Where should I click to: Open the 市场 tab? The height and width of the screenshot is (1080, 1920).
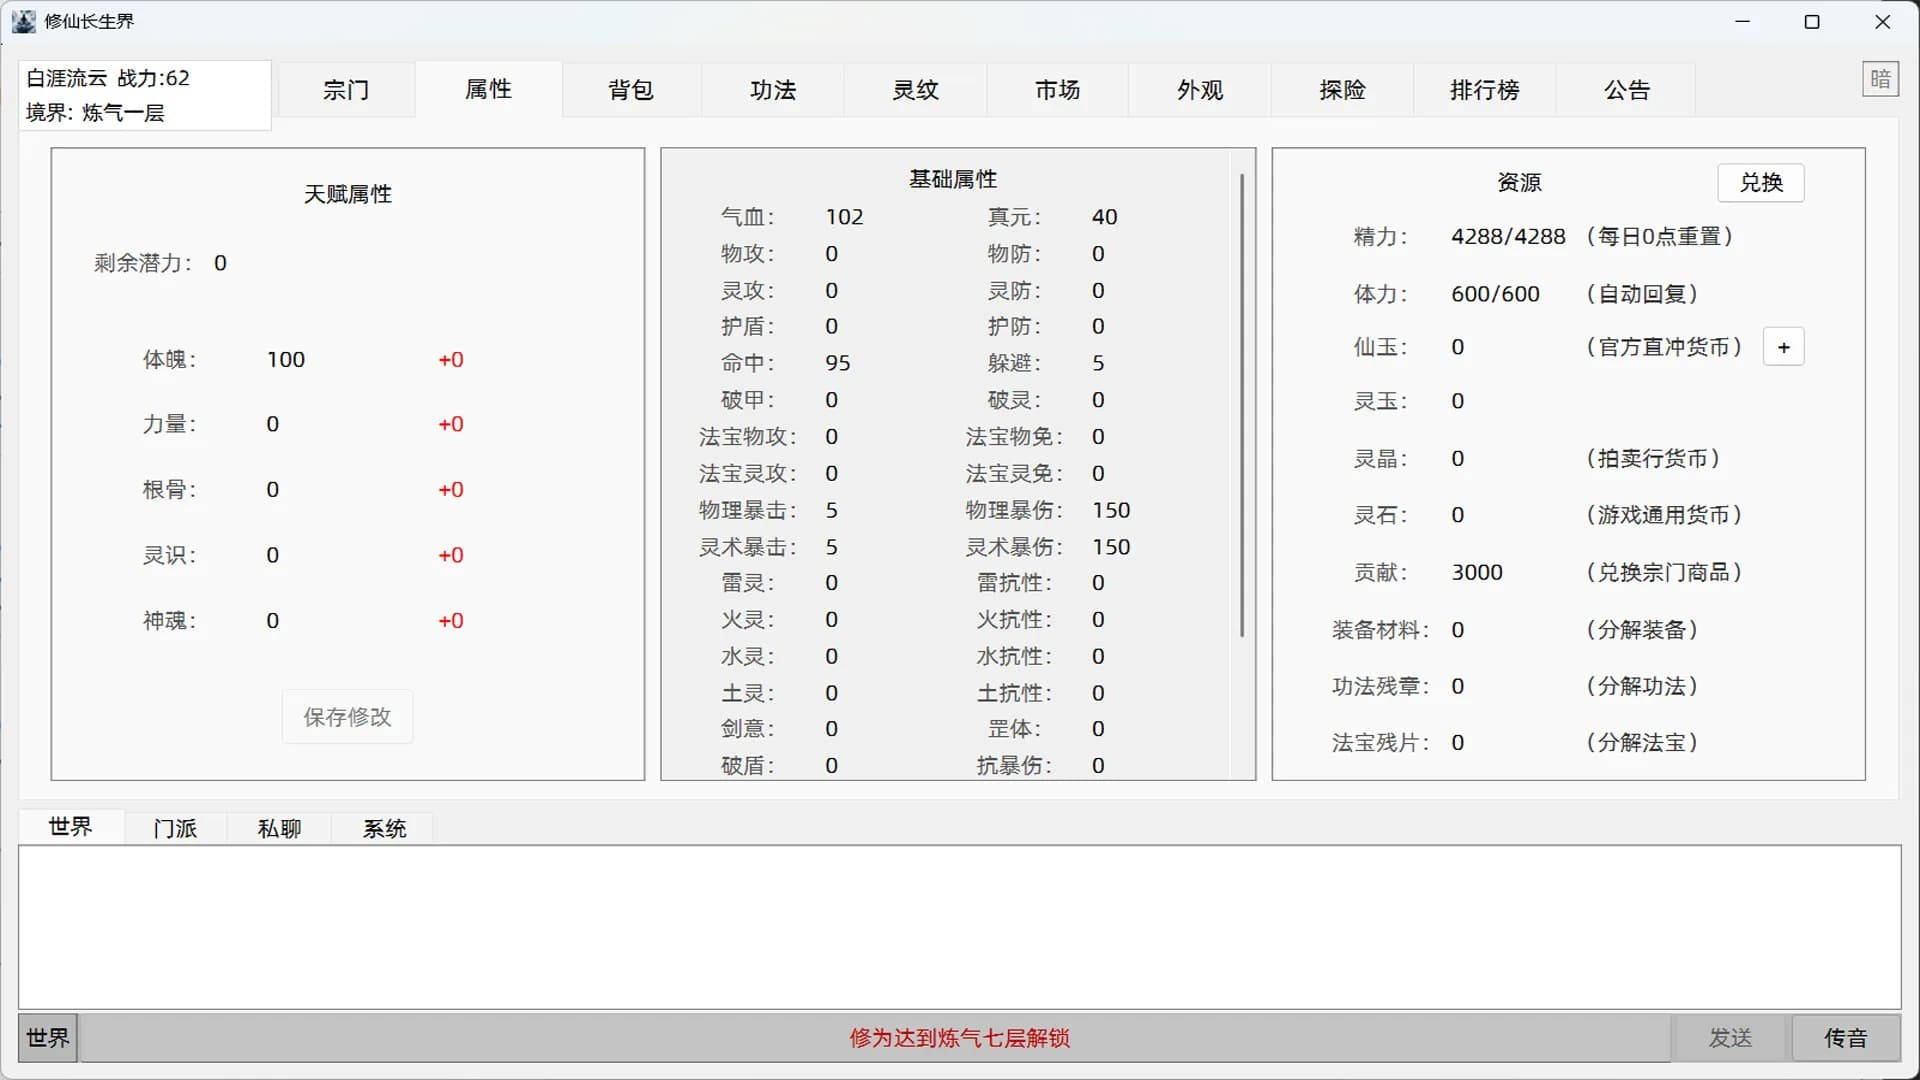click(x=1057, y=90)
